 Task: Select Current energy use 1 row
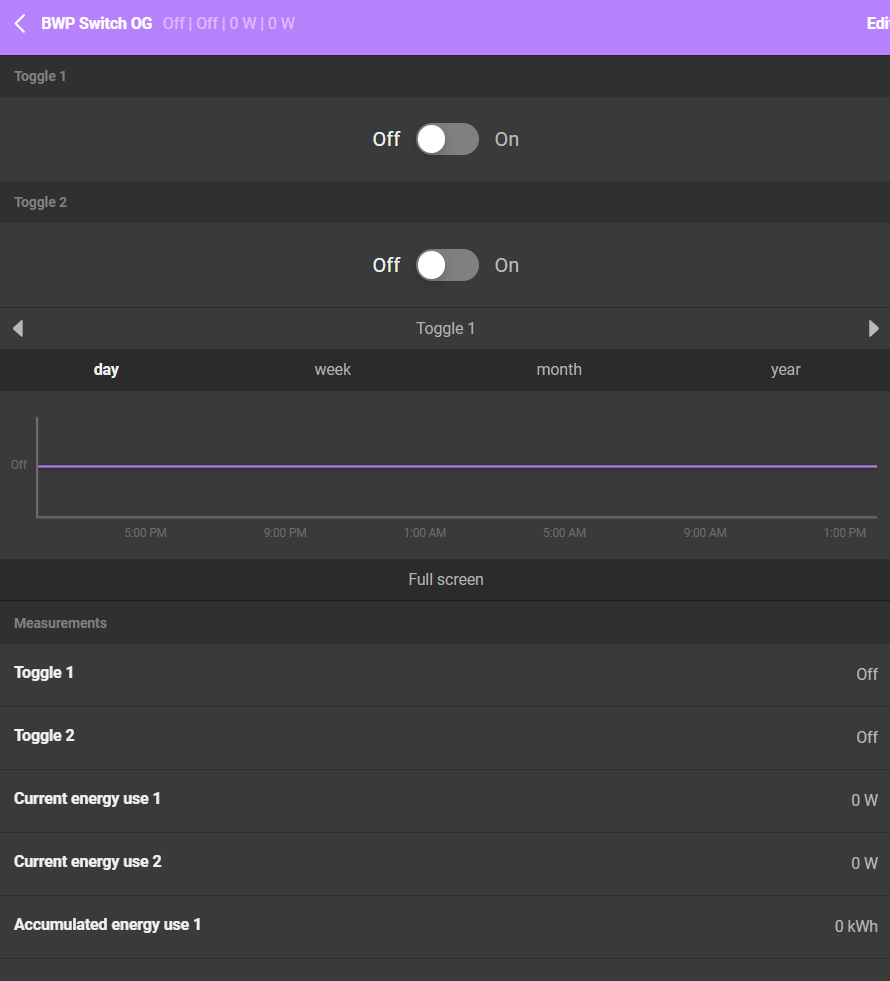[x=445, y=800]
